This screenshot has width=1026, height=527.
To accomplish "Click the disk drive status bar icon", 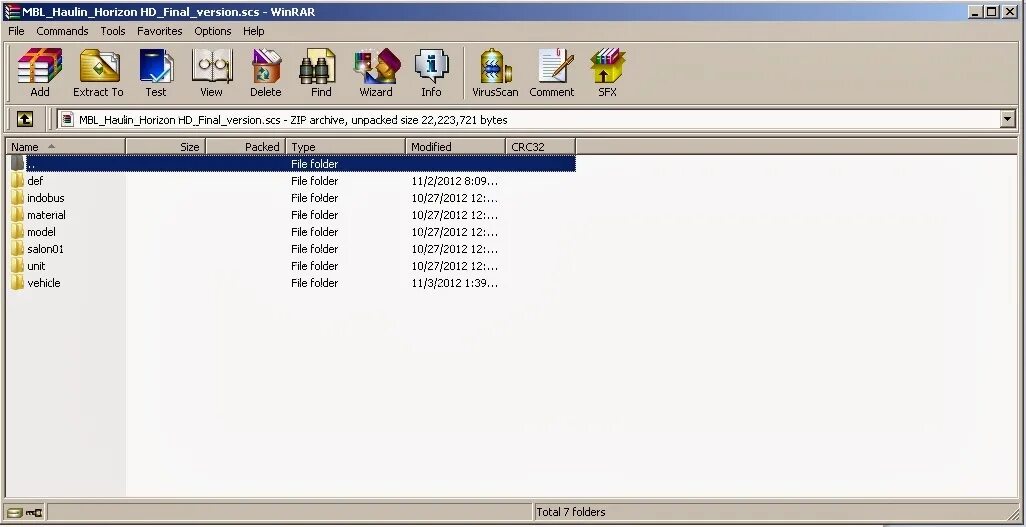I will 15,513.
